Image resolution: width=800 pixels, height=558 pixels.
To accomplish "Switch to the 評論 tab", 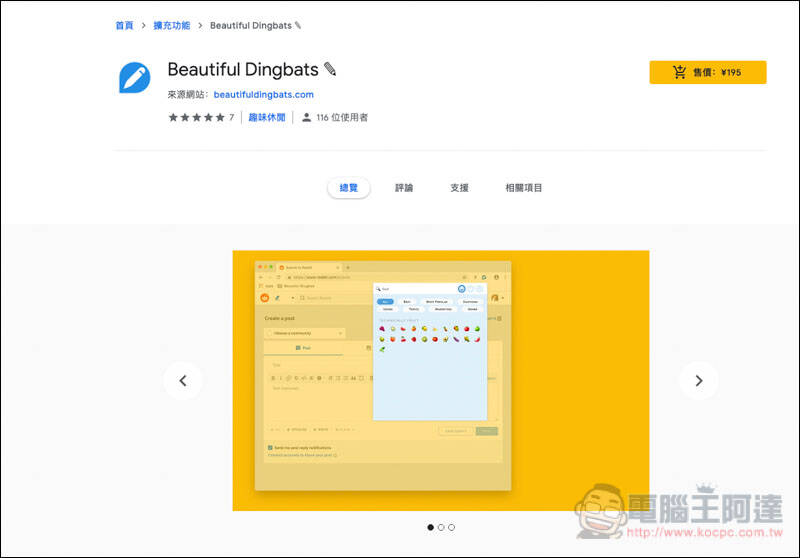I will (x=404, y=188).
